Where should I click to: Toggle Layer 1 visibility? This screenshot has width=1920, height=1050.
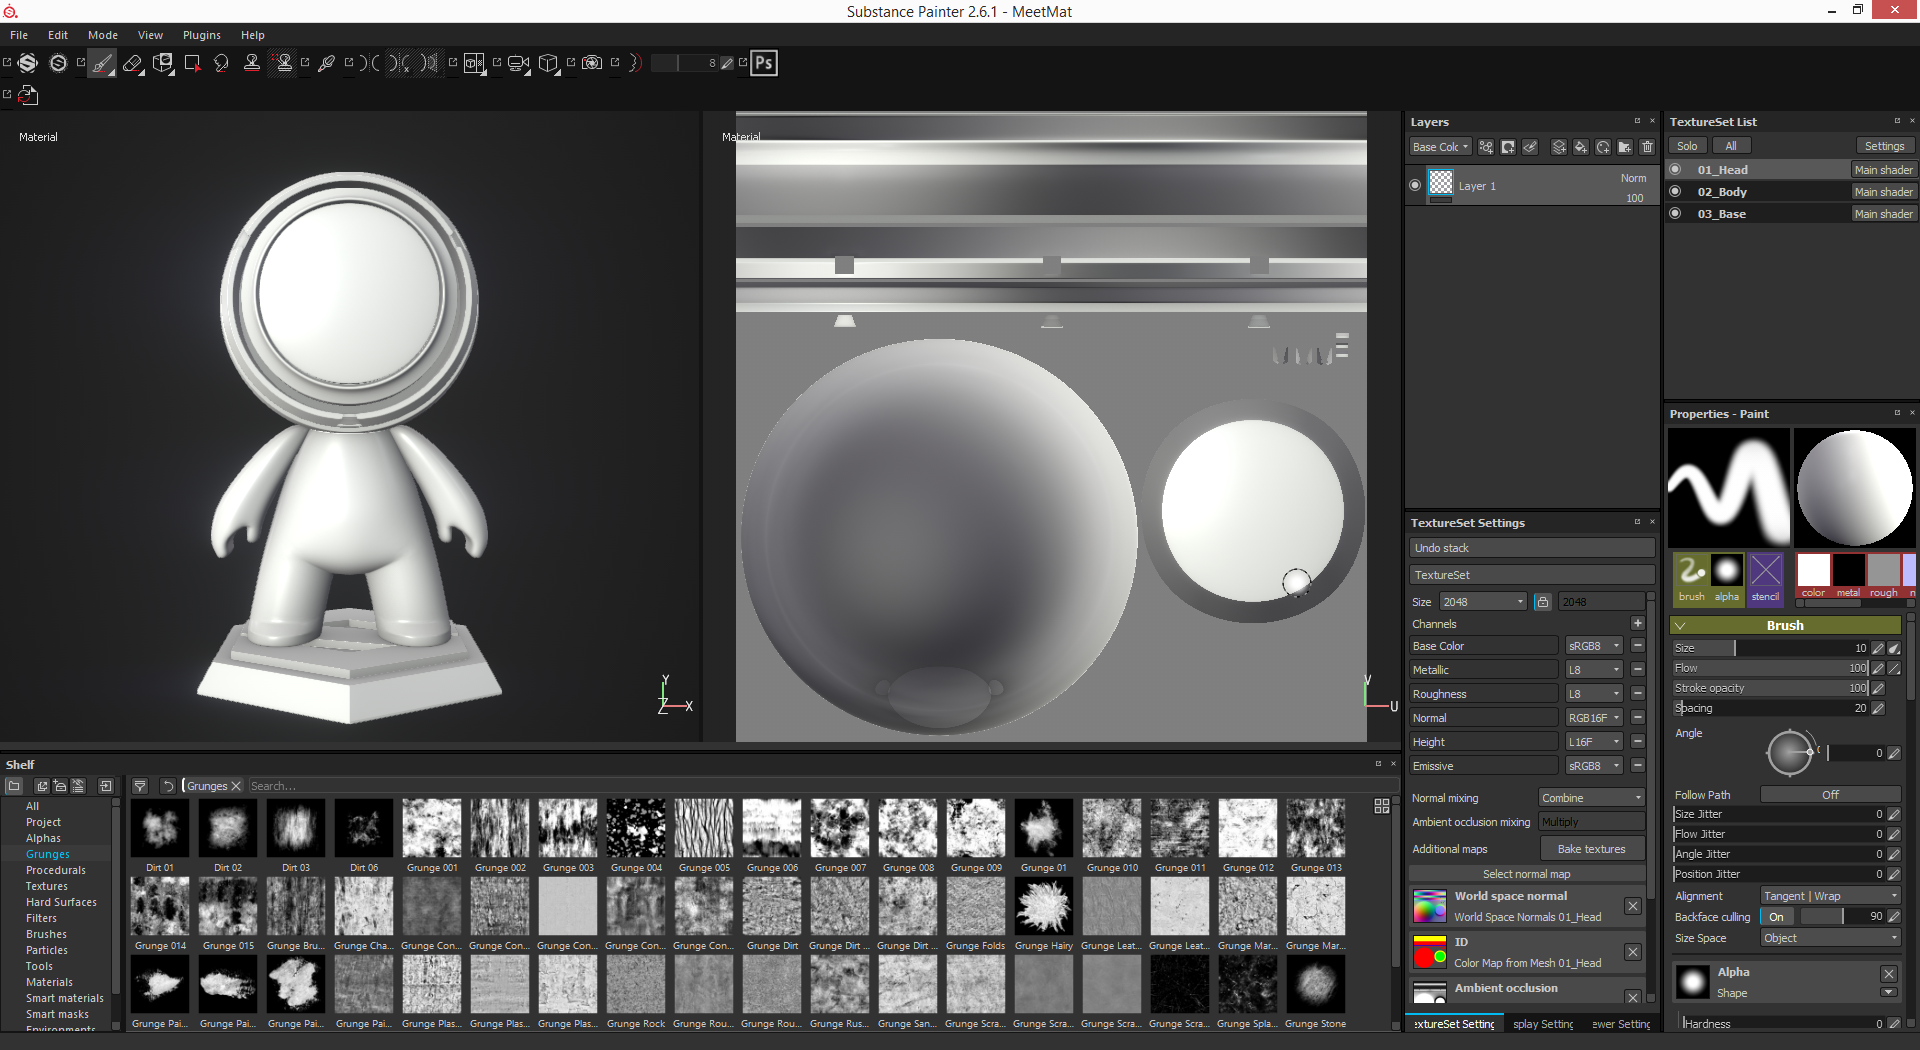(1415, 185)
